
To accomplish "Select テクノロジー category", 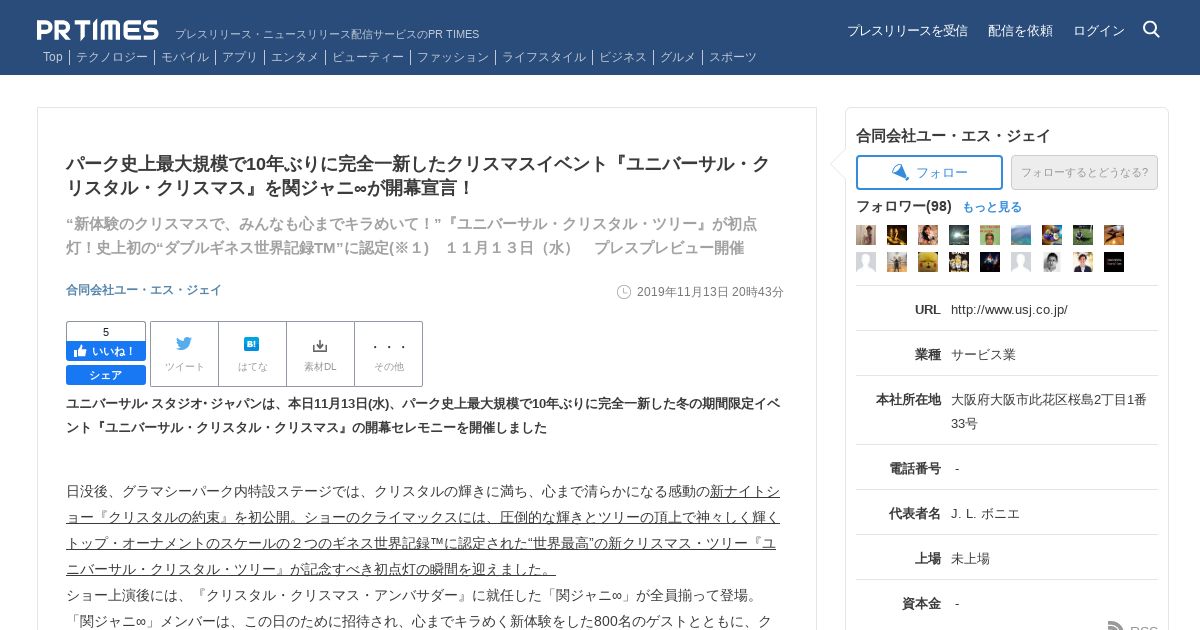I will click(x=112, y=57).
